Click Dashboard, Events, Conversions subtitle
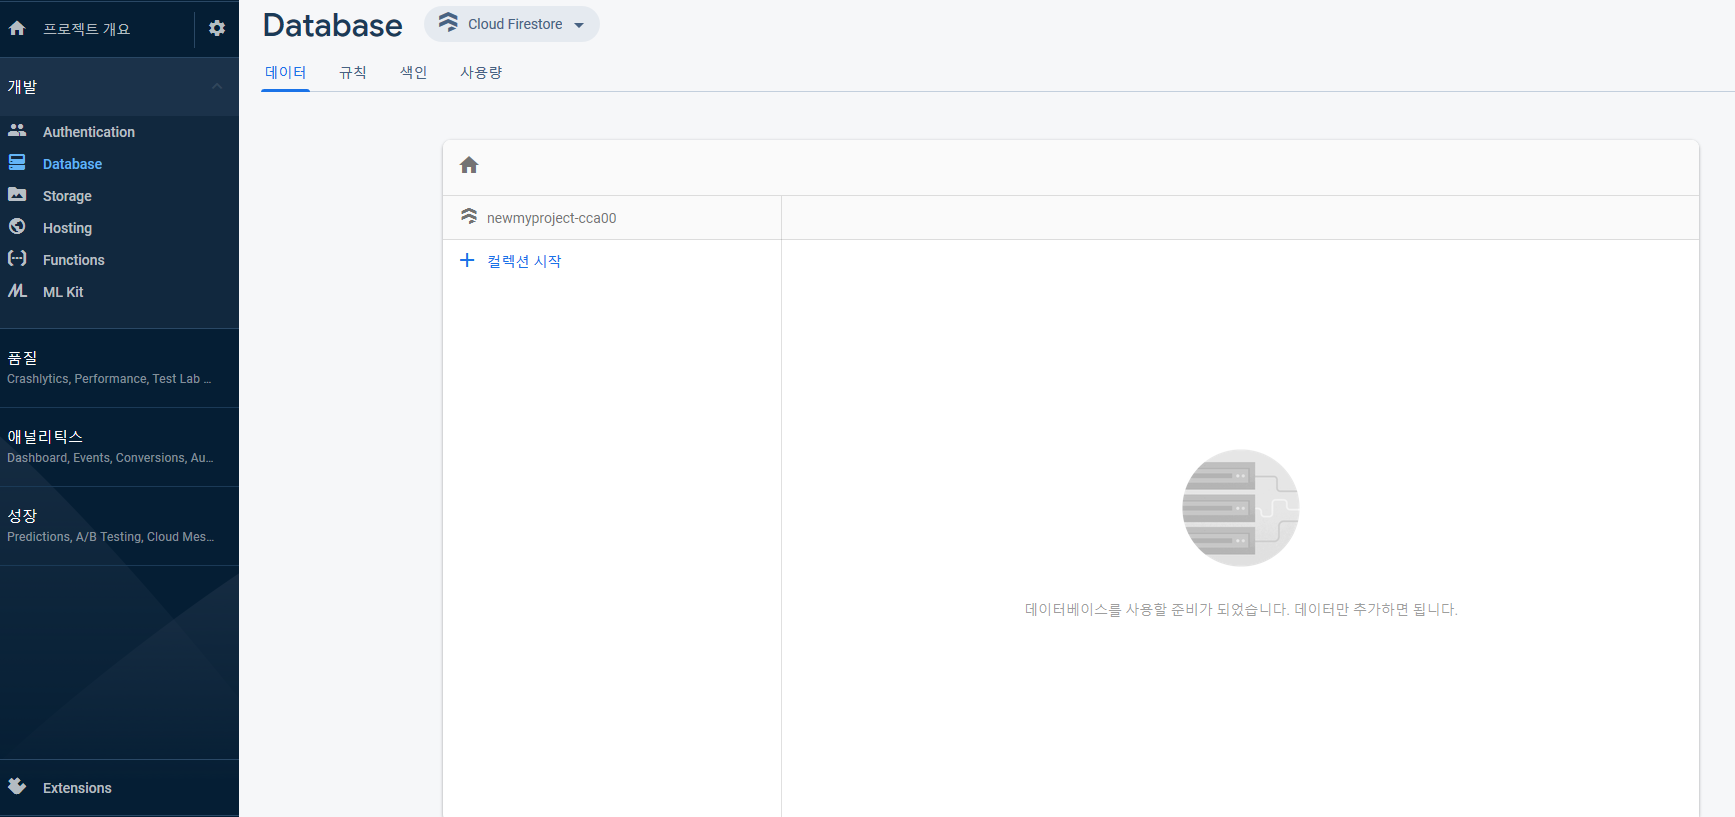This screenshot has width=1735, height=817. [110, 458]
